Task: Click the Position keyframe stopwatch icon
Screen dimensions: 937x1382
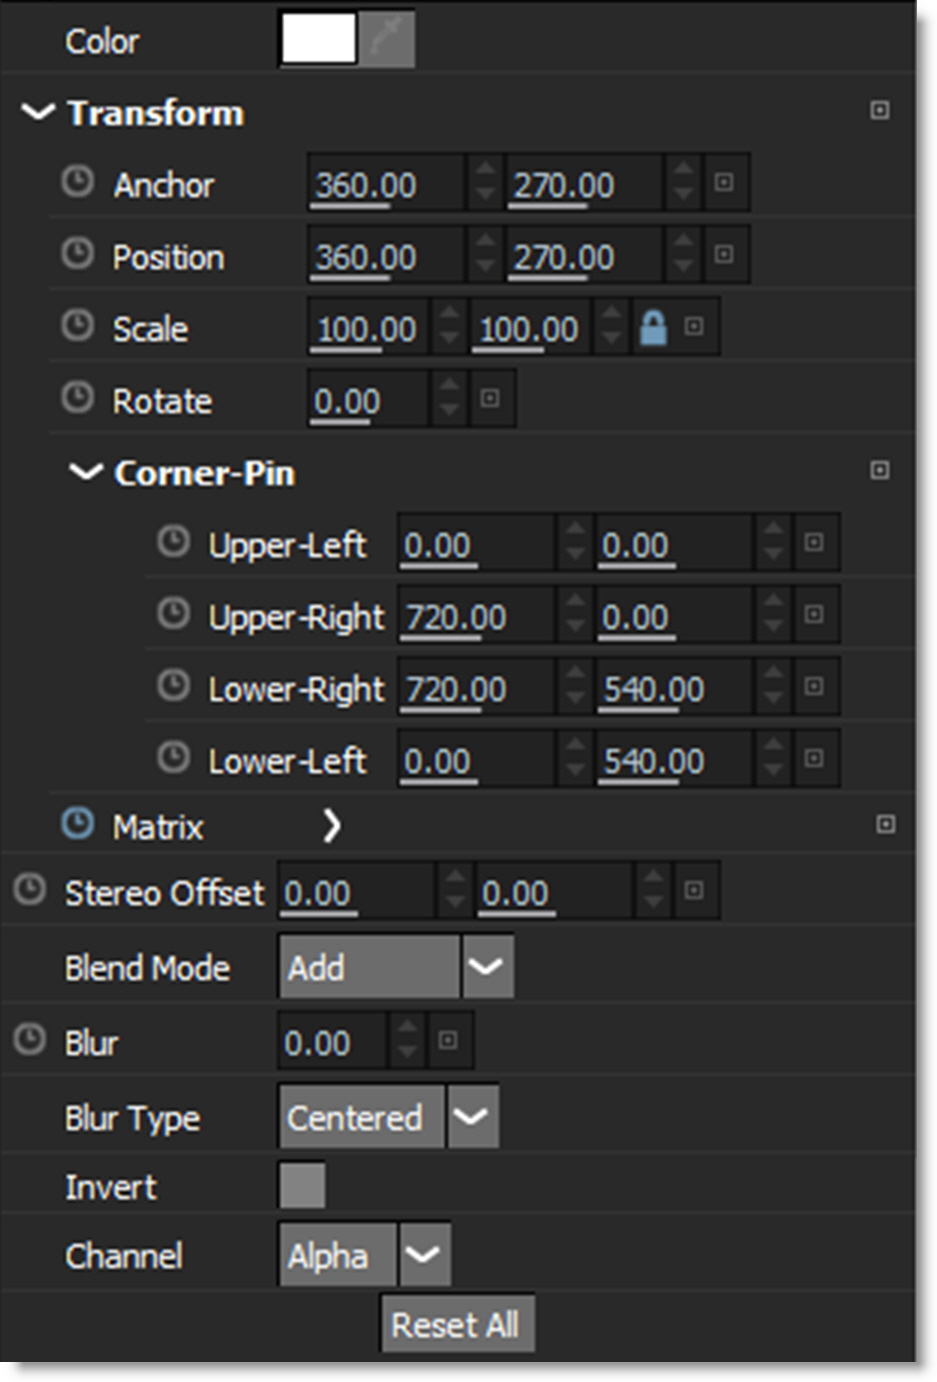Action: point(77,254)
